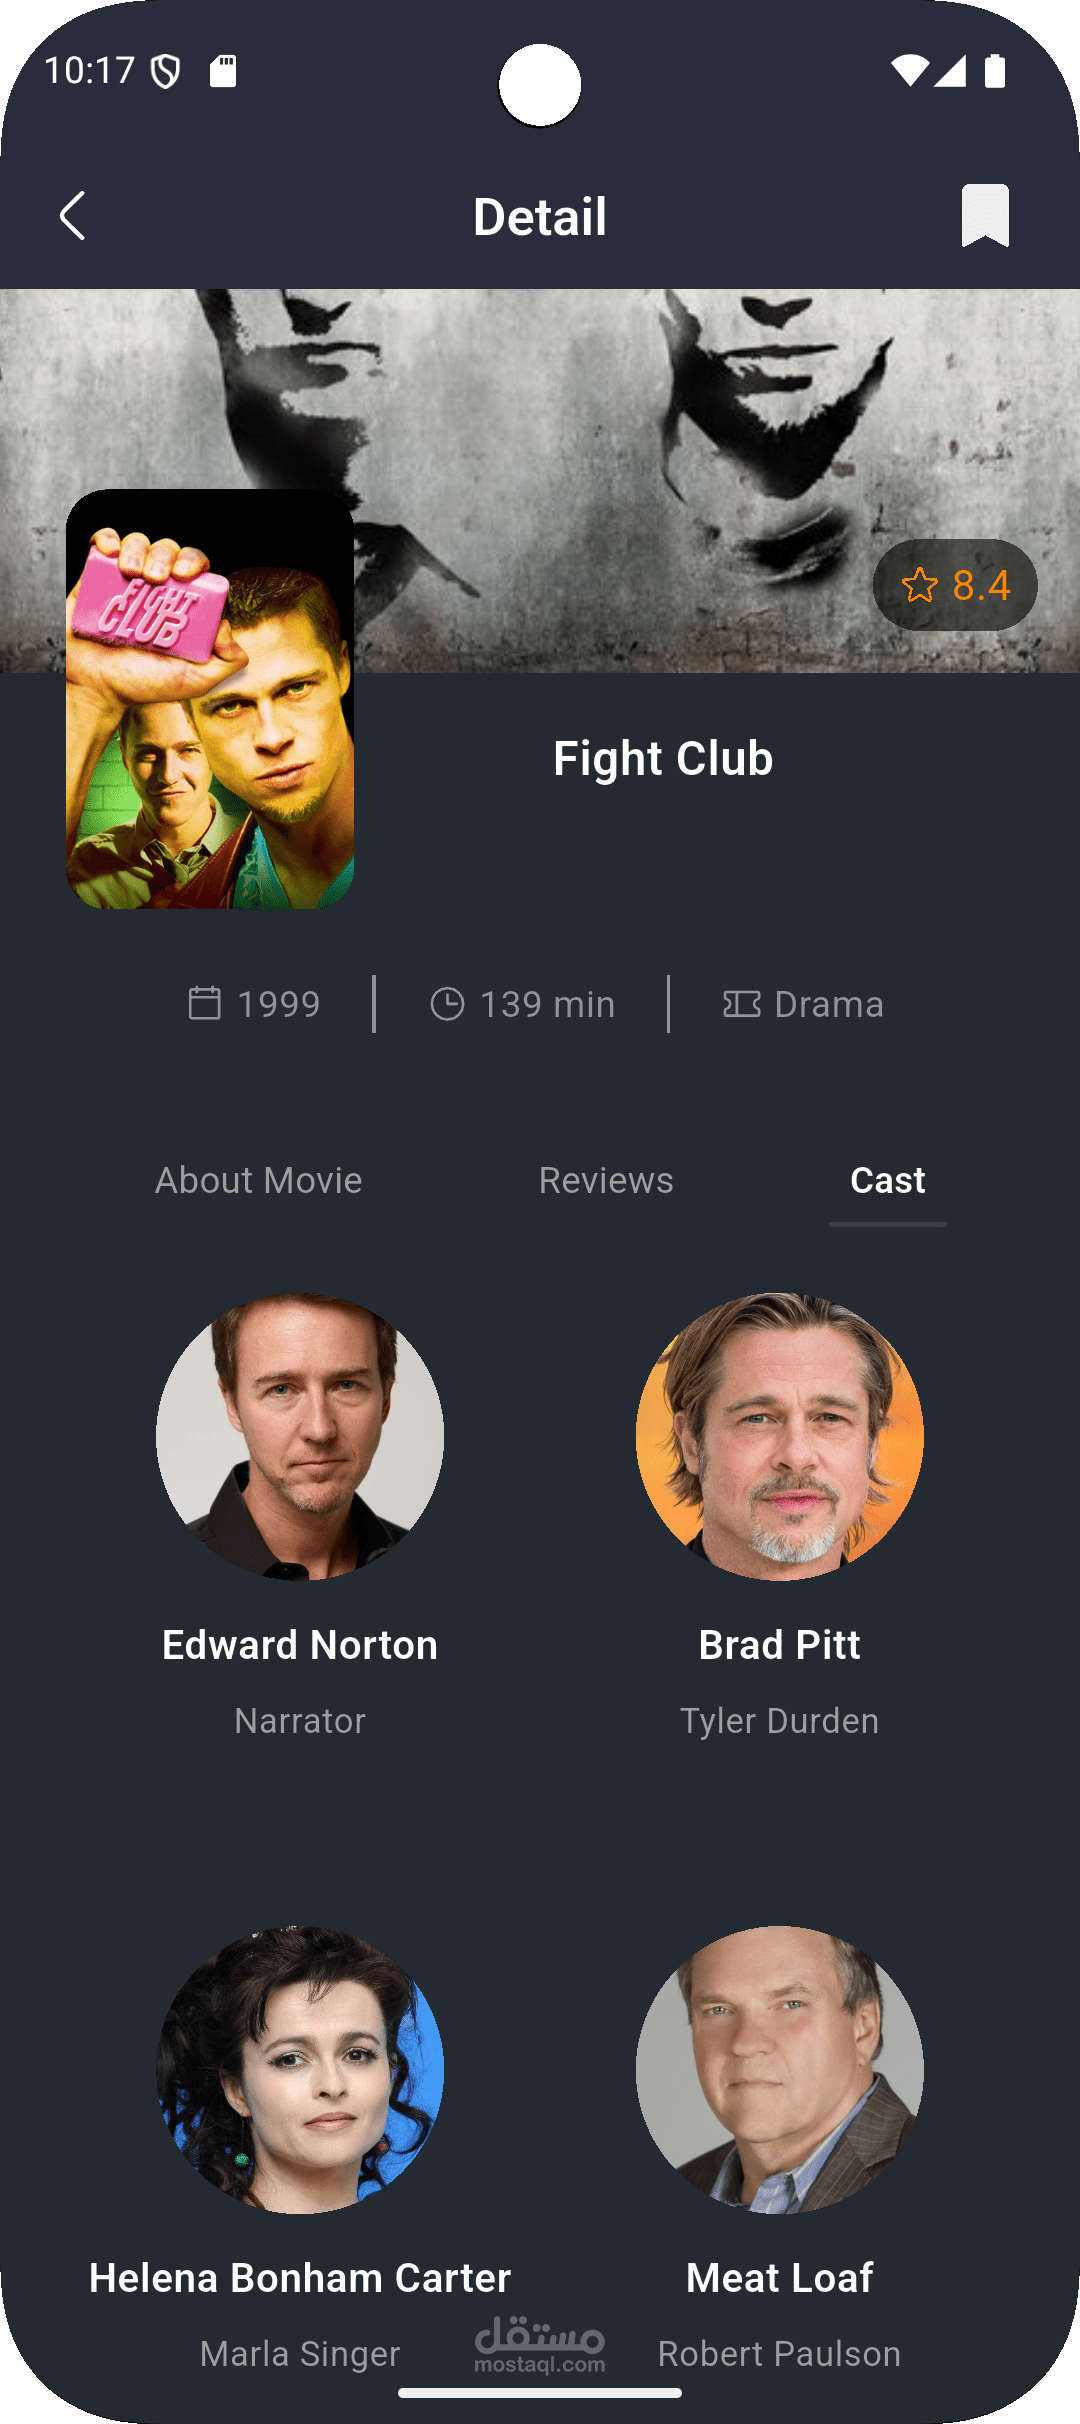Select Brad Pitt's cast photo

coord(780,1437)
